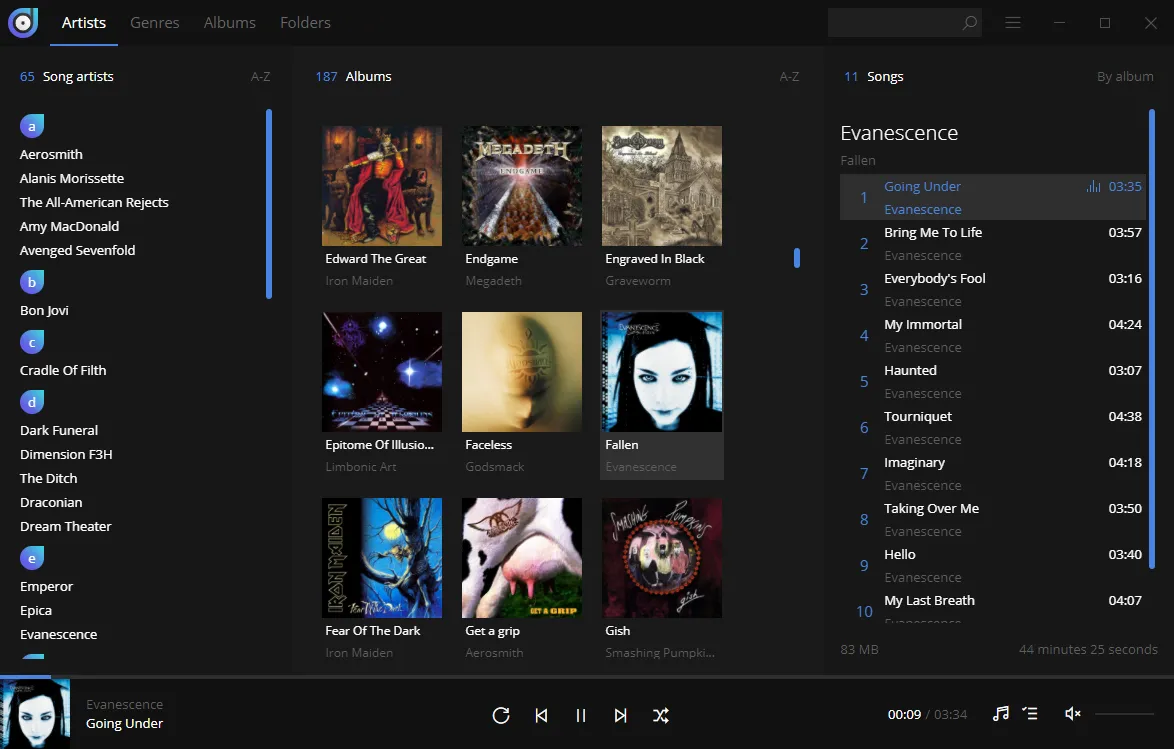
Task: Open the By album sort dropdown
Action: click(1125, 76)
